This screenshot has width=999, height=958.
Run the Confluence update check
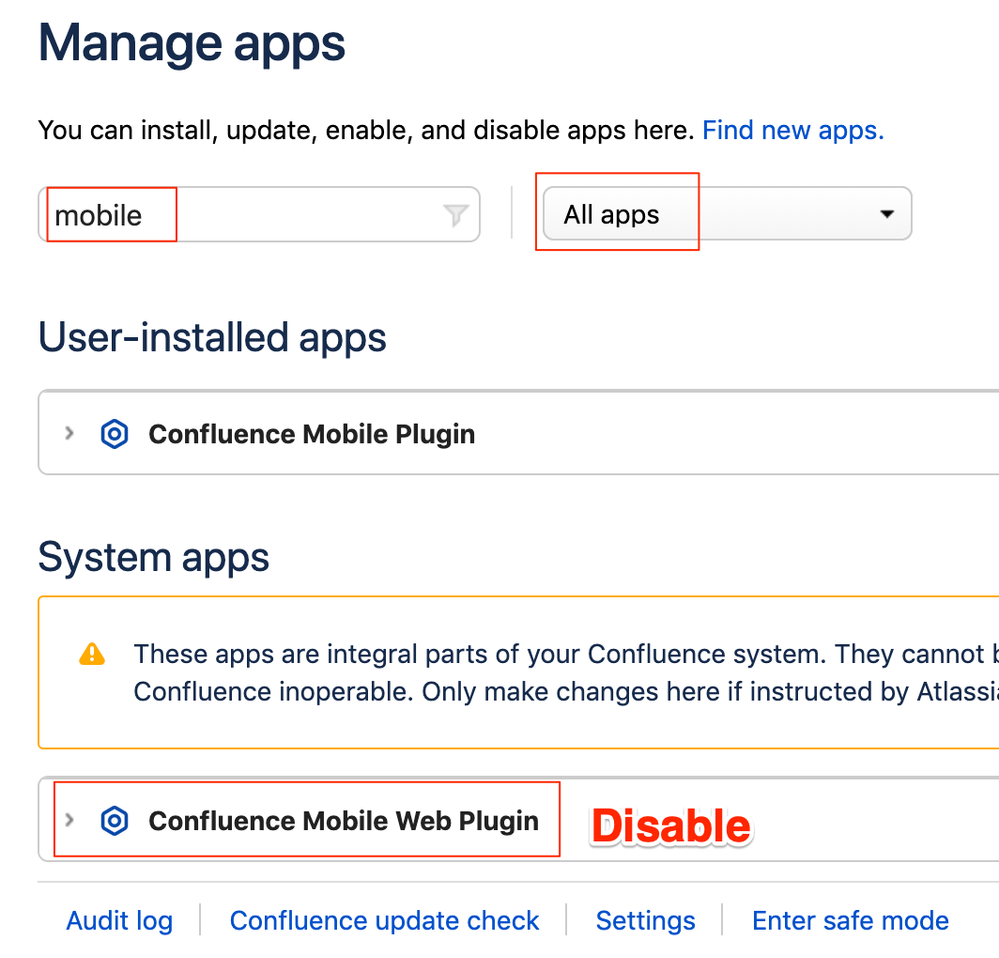coord(384,920)
